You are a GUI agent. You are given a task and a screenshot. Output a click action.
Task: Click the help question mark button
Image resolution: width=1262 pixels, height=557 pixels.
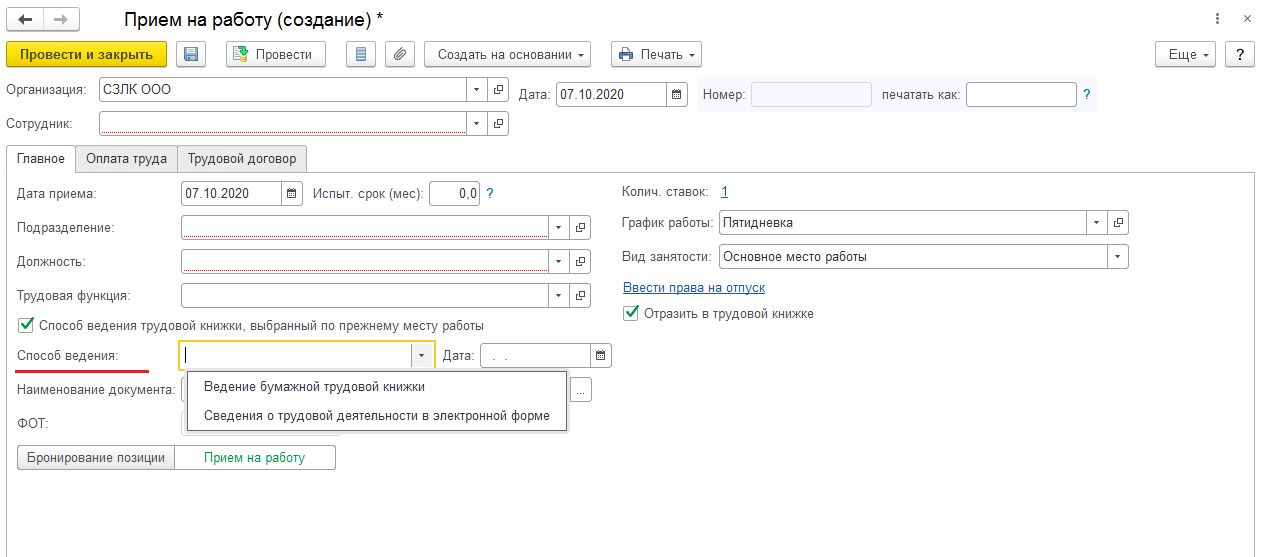point(1240,55)
